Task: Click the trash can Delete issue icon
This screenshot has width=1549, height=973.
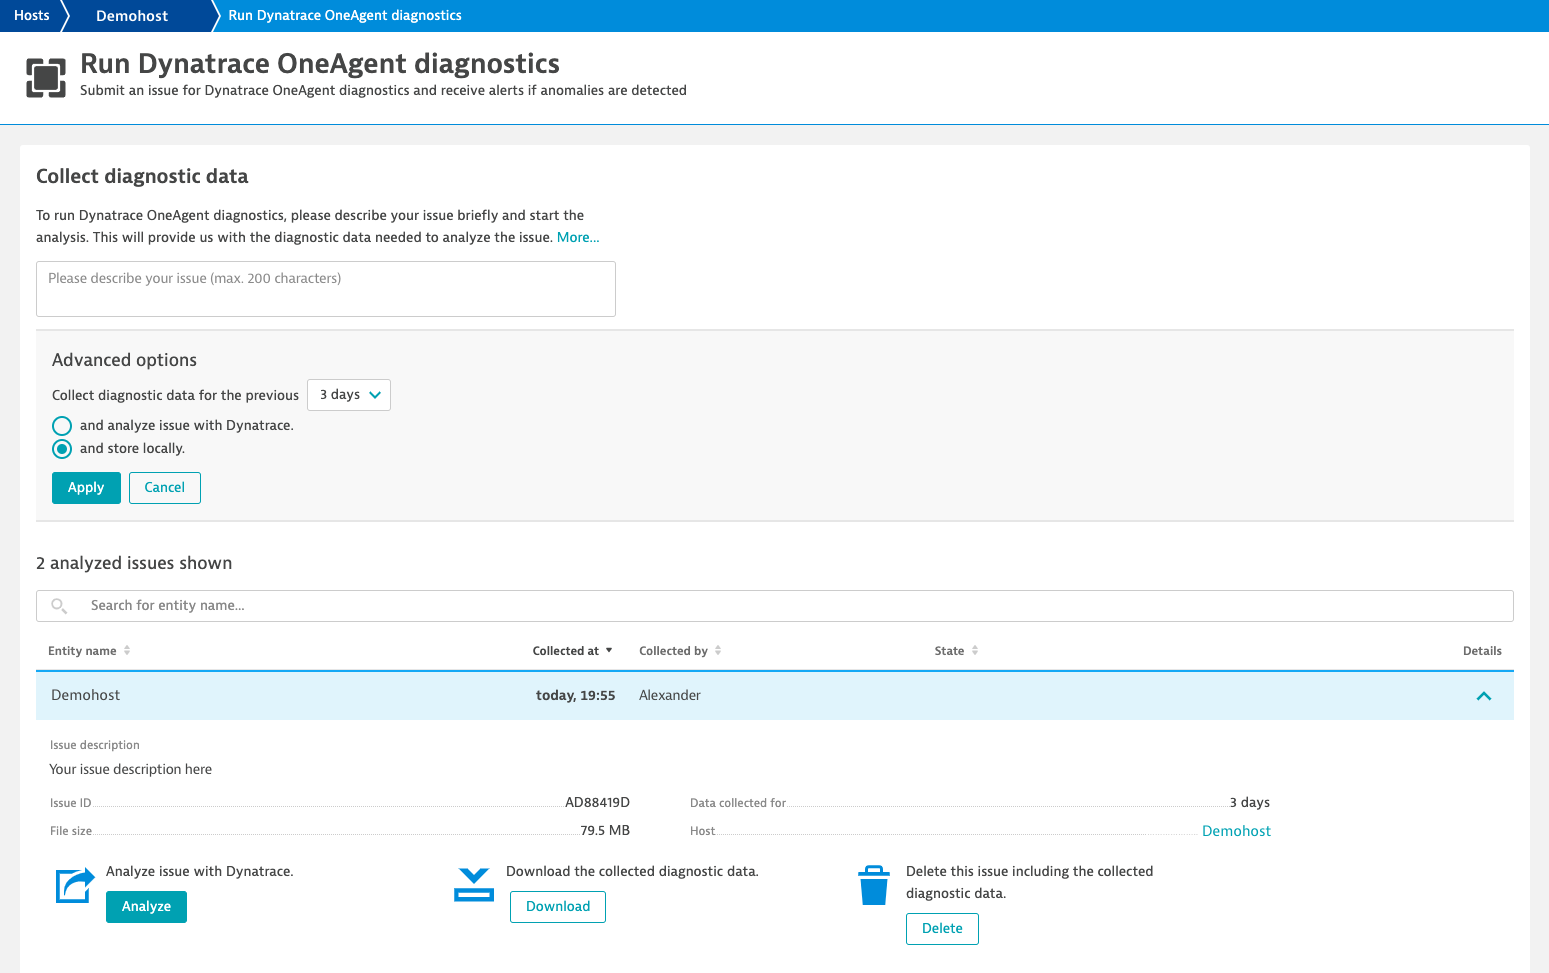Action: pos(874,886)
